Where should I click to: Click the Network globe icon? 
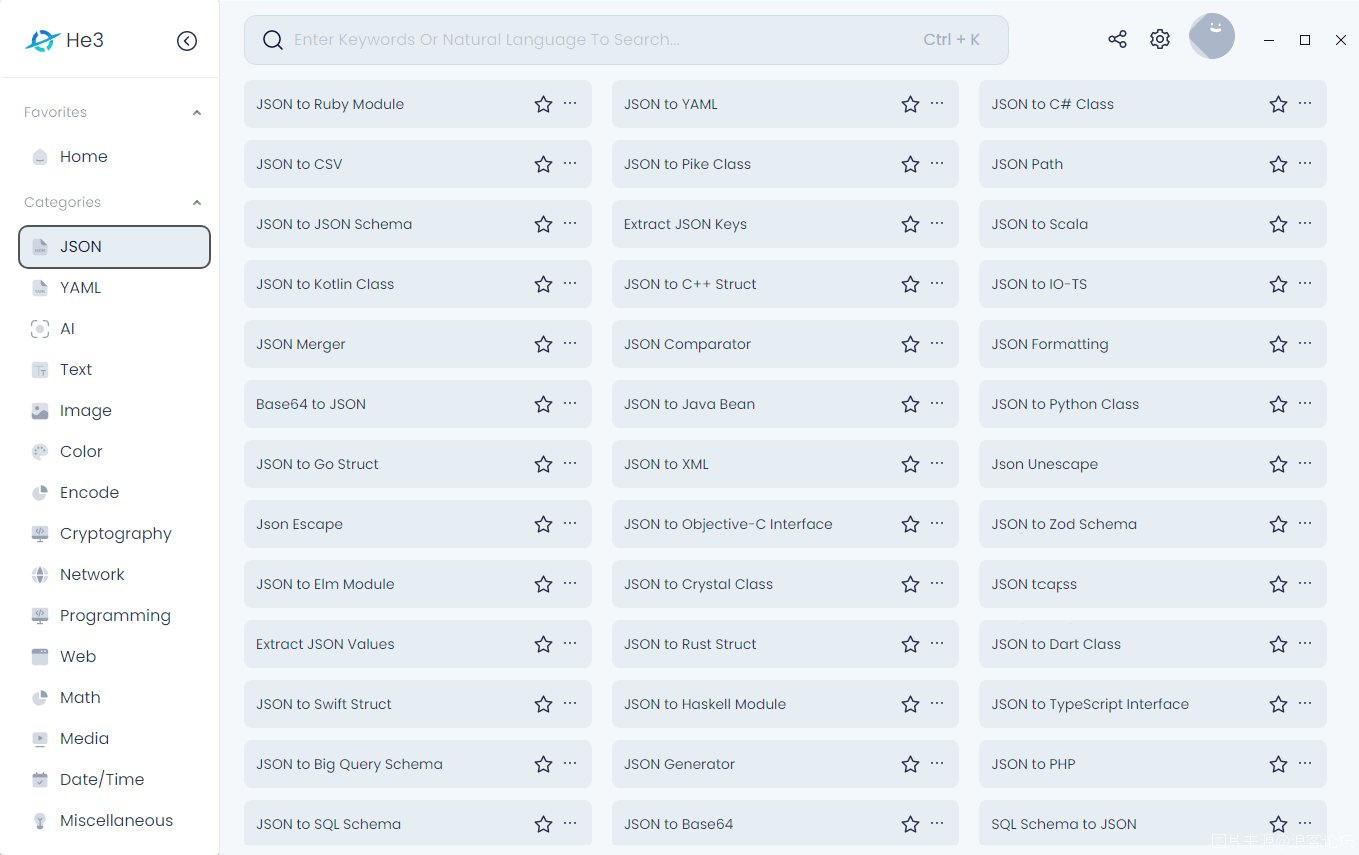click(40, 575)
